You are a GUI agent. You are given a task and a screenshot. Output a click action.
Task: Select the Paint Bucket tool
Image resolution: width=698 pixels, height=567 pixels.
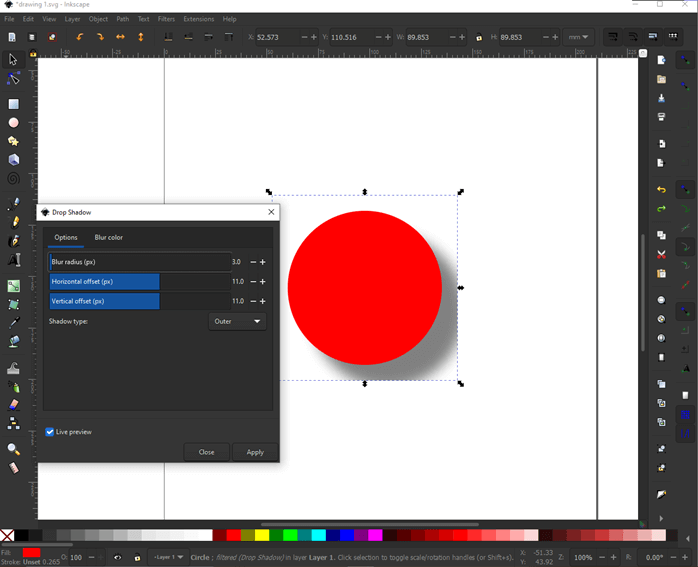click(14, 342)
